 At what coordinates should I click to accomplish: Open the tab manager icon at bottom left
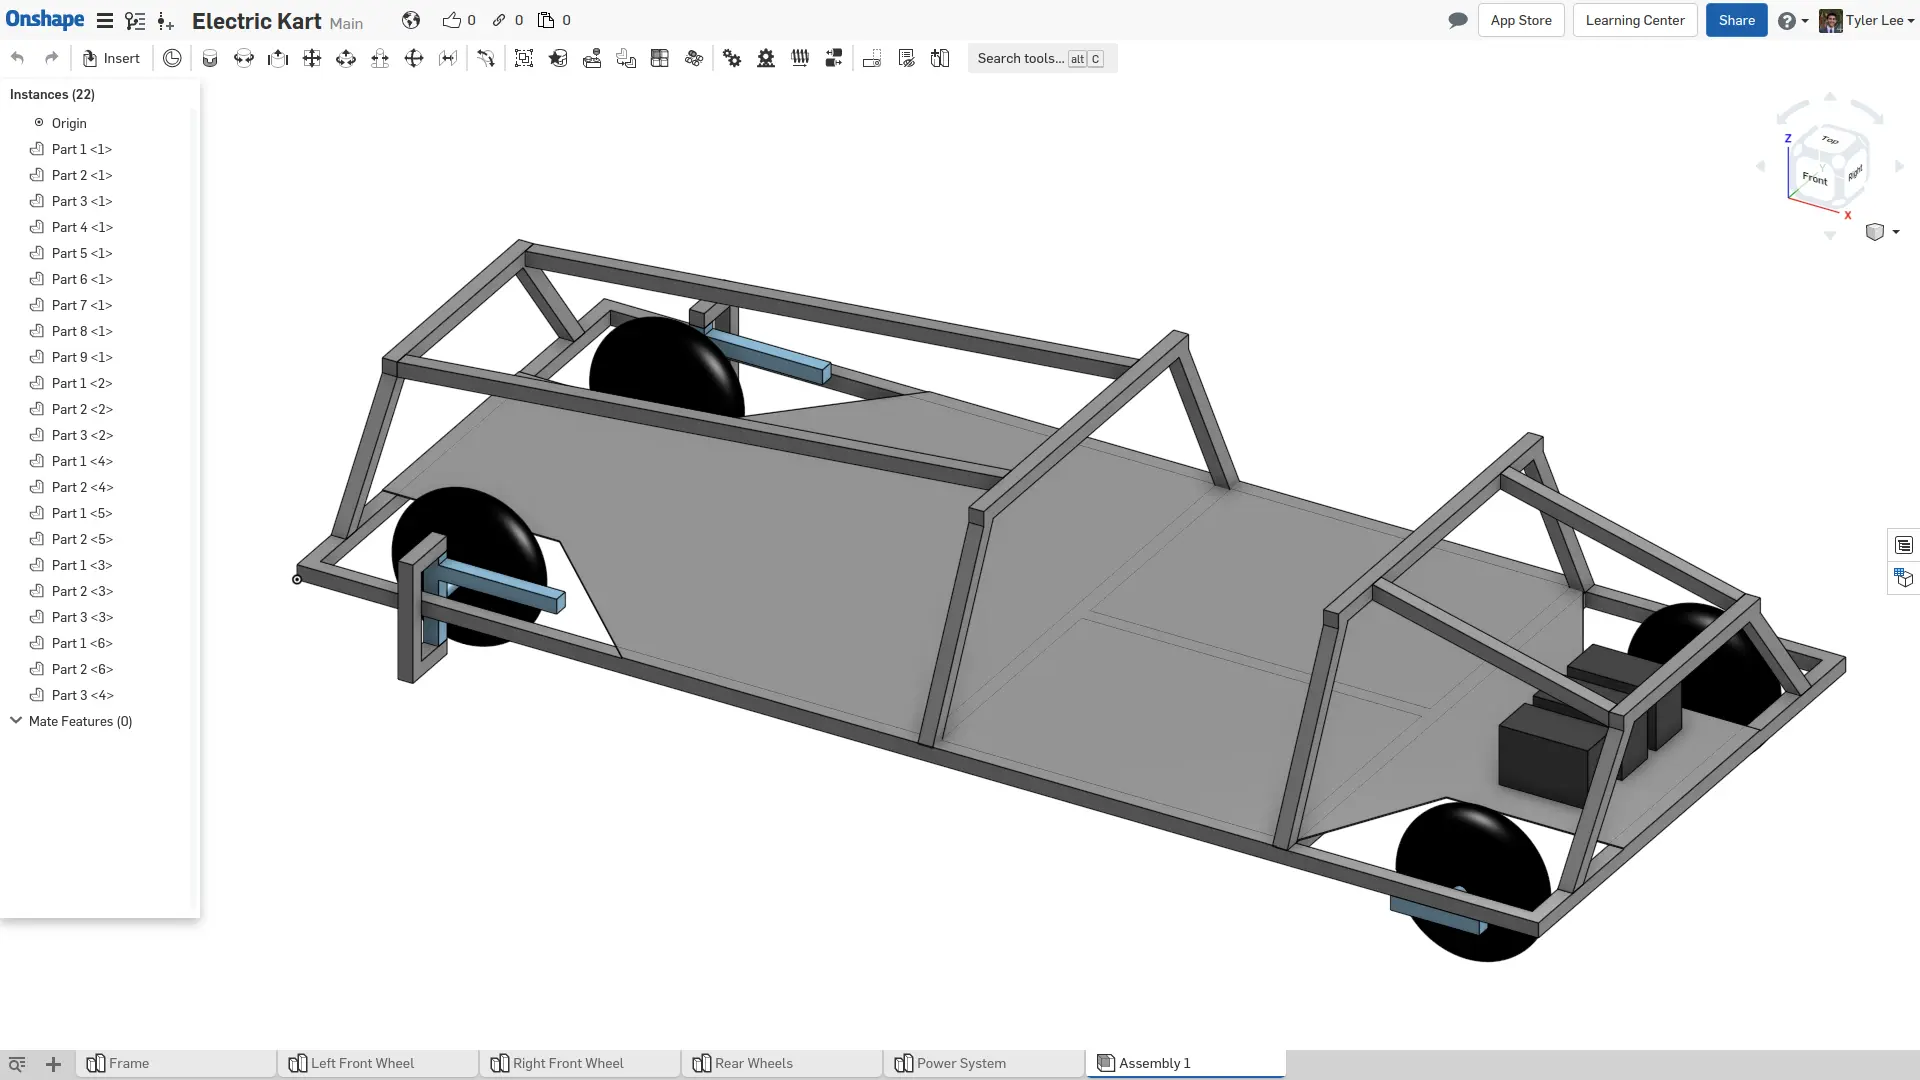[17, 1064]
